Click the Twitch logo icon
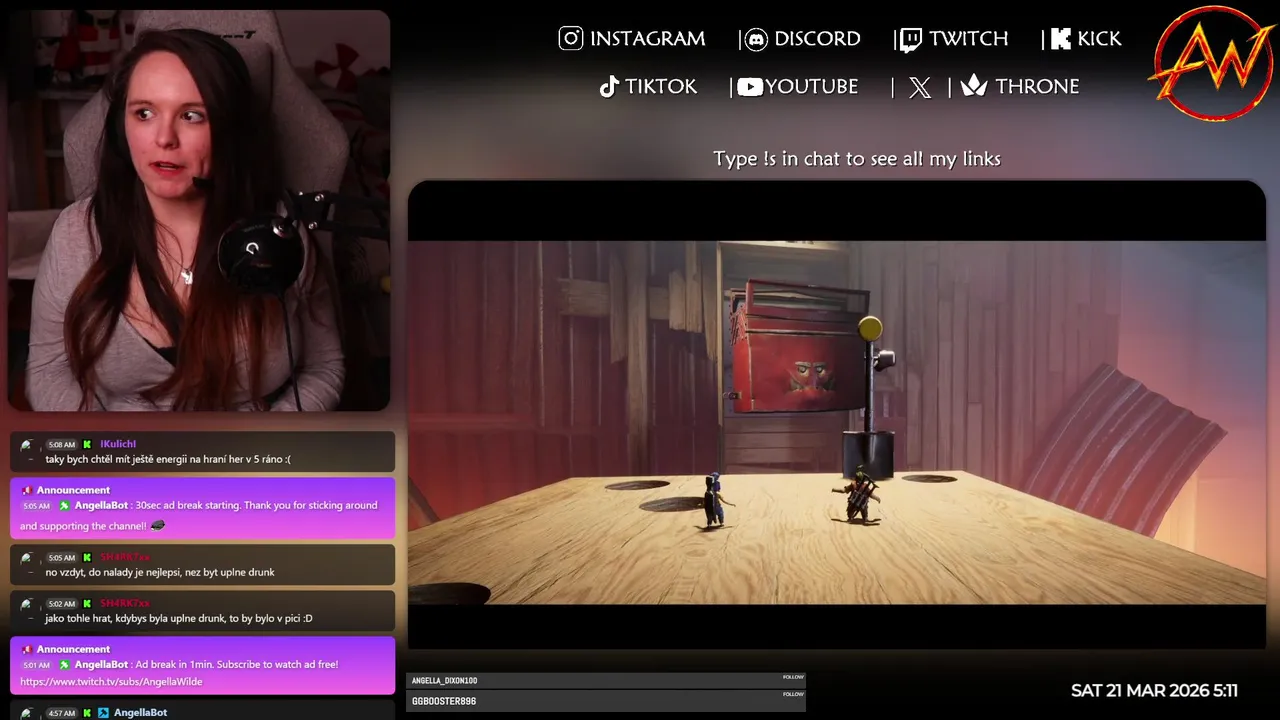 910,40
